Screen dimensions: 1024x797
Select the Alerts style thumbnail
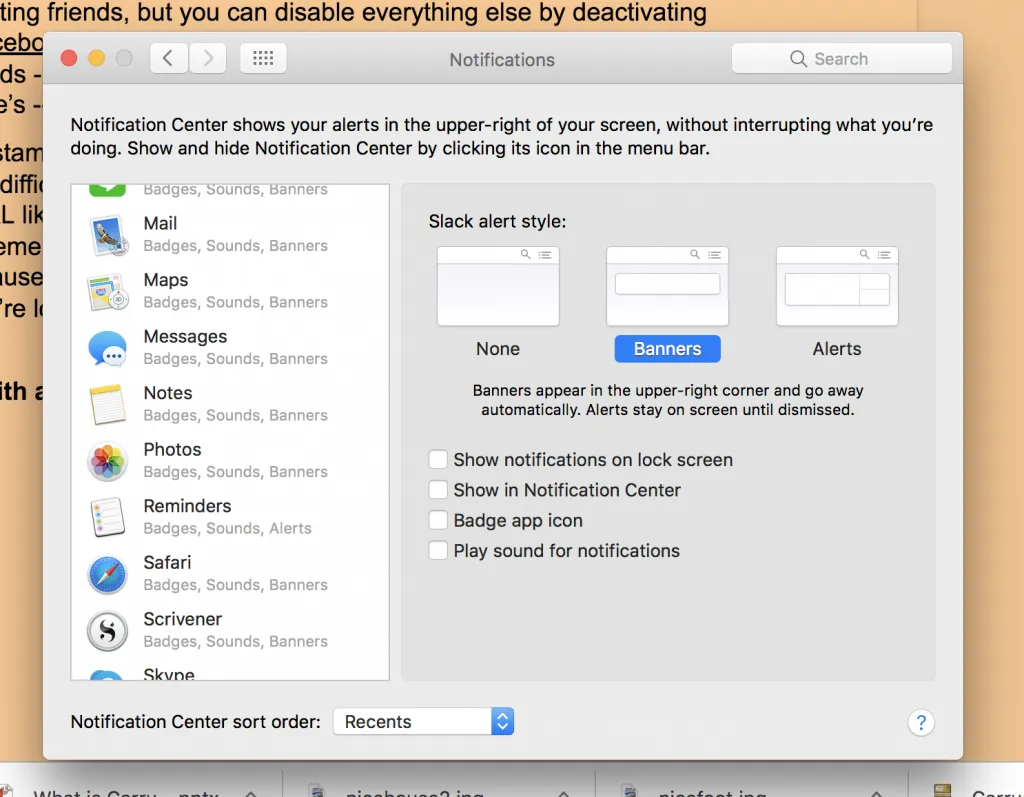click(x=837, y=286)
